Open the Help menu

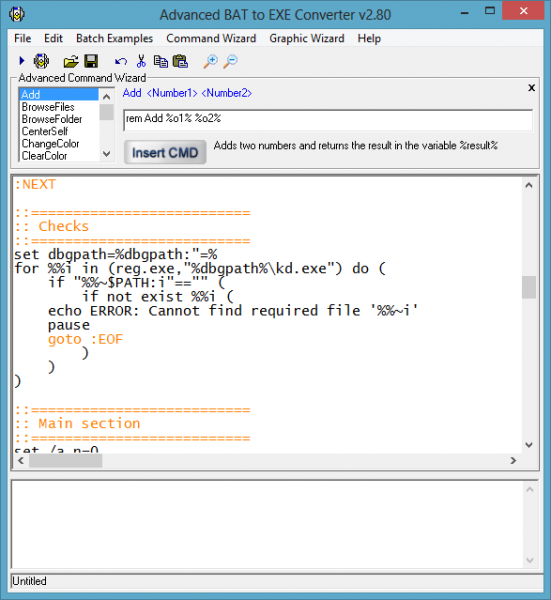coord(369,38)
